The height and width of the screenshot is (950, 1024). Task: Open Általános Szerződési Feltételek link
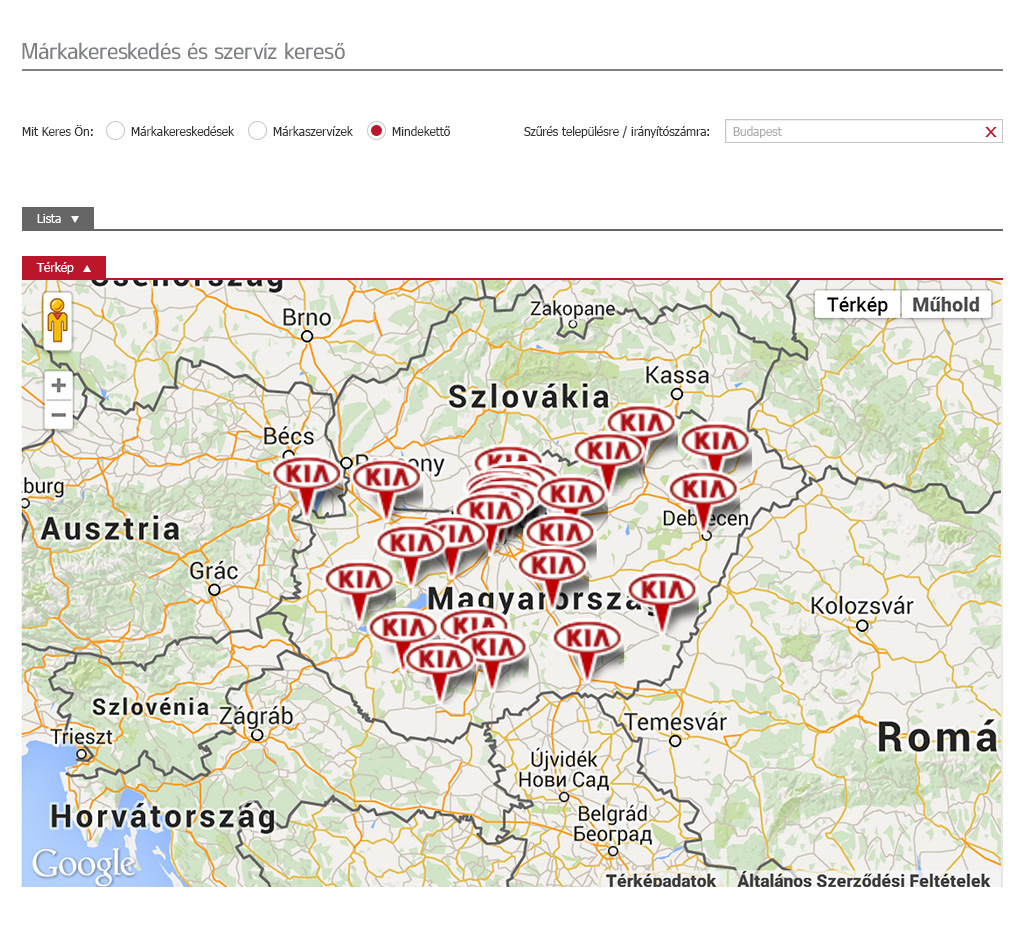point(863,880)
